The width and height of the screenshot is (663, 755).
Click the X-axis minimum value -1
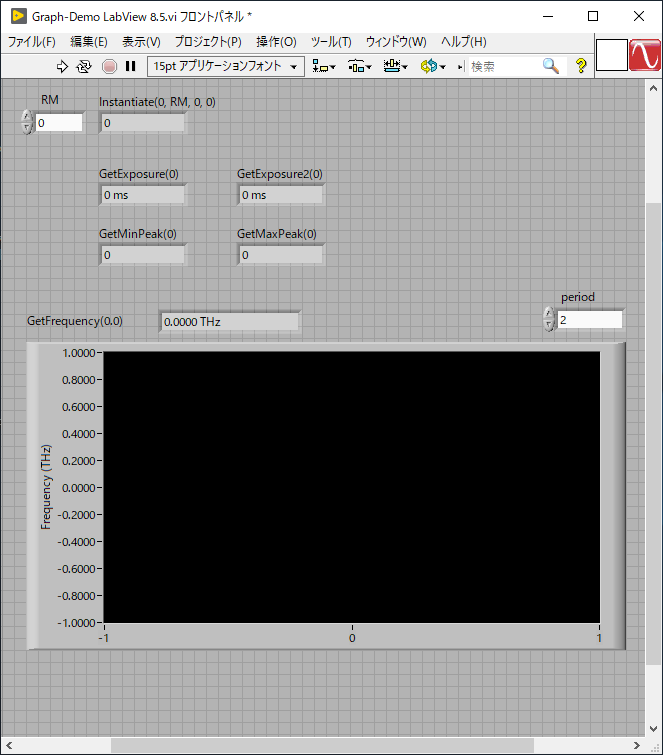(x=104, y=638)
